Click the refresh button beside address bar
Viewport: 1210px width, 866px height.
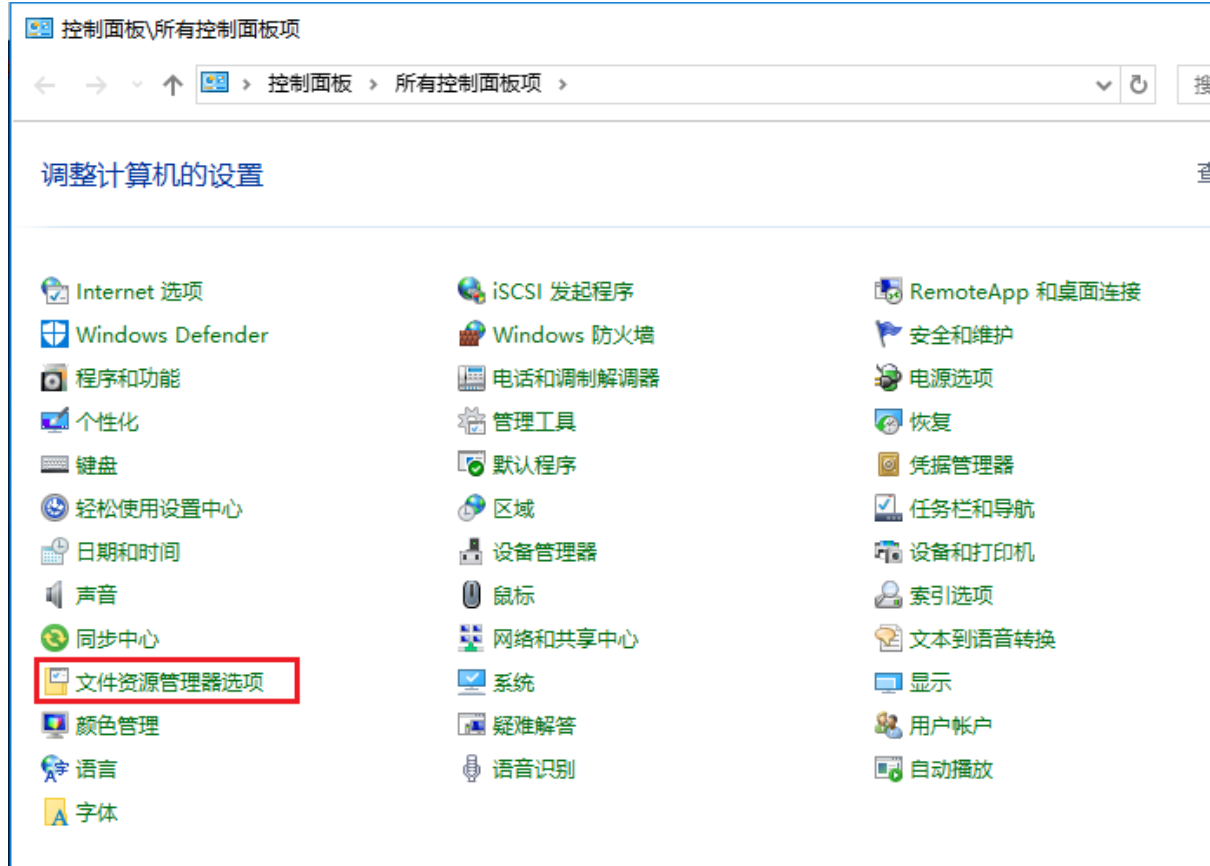[x=1138, y=85]
